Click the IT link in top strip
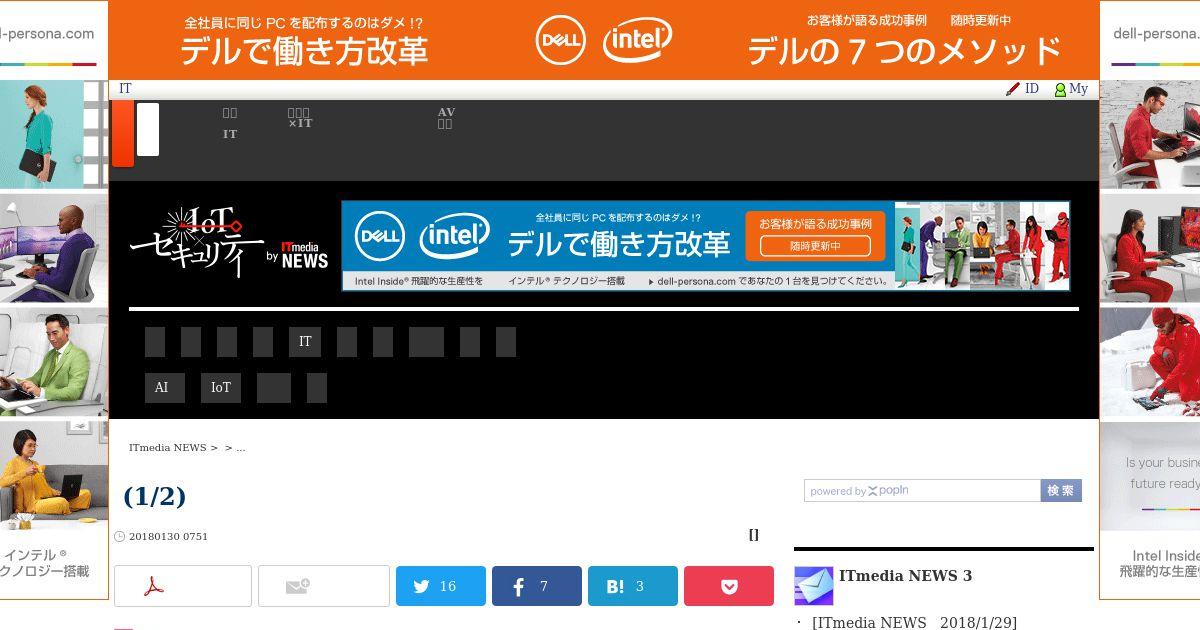The image size is (1200, 630). pos(125,89)
